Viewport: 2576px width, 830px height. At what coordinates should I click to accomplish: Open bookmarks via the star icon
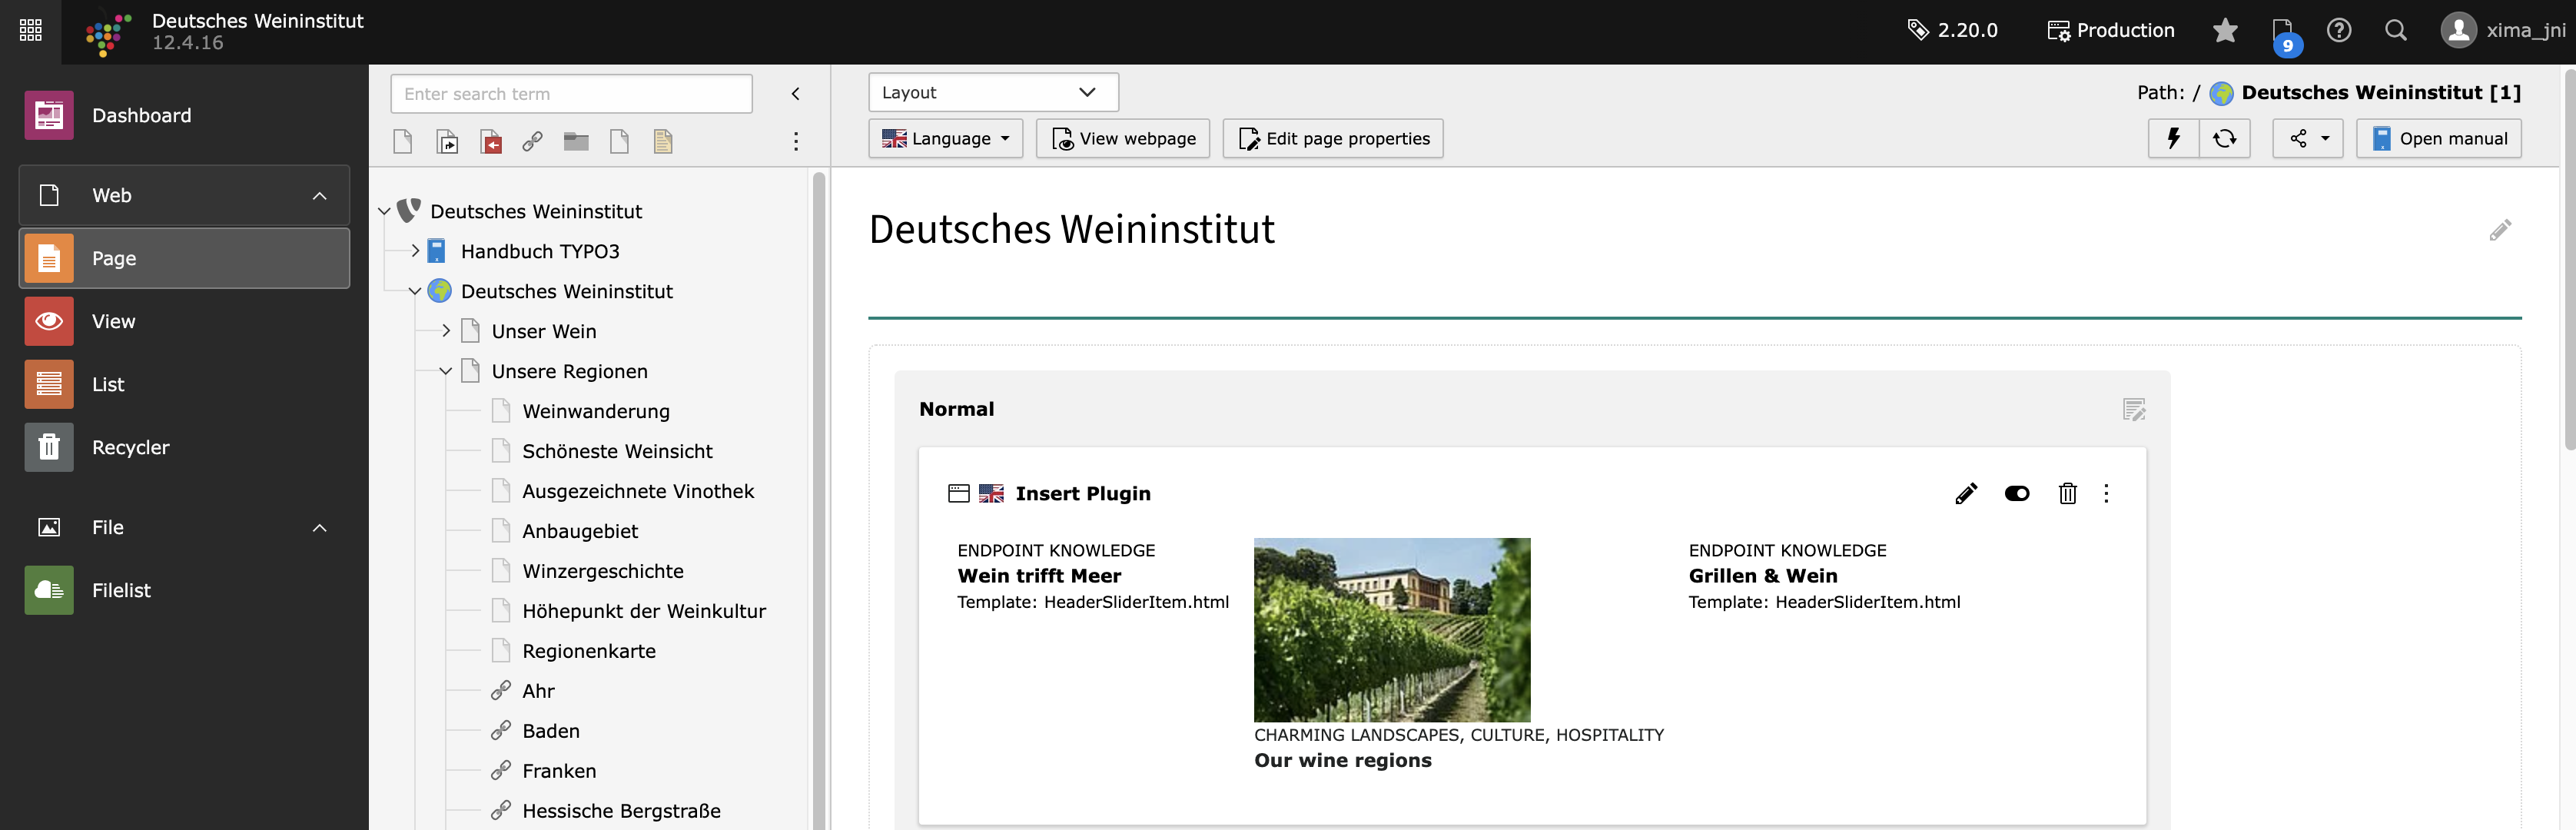(x=2224, y=31)
